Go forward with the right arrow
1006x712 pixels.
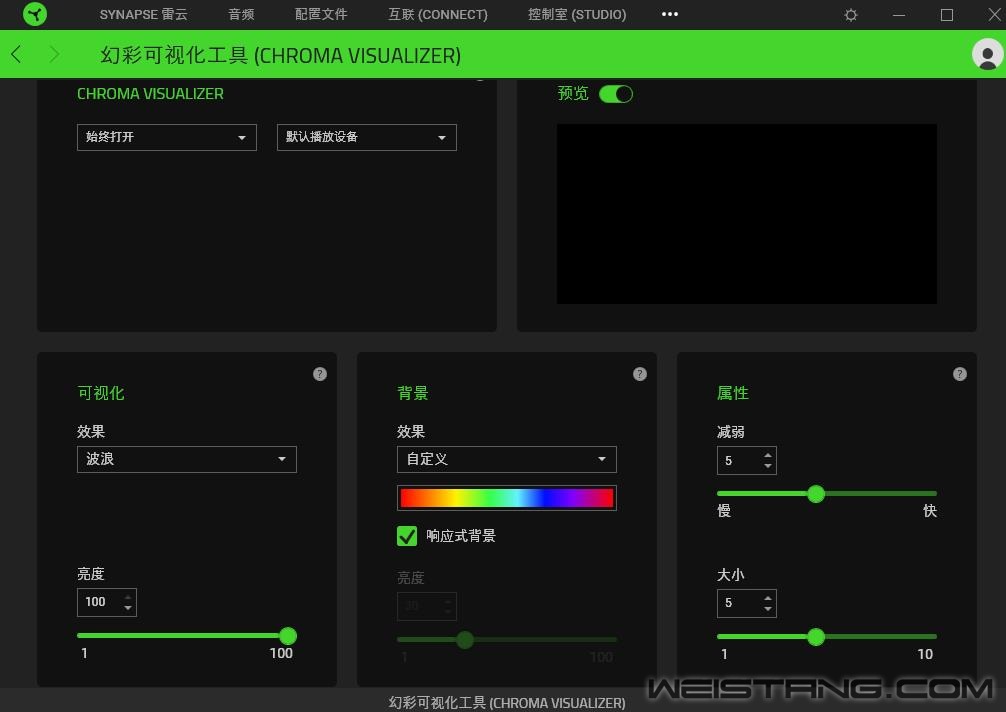coord(54,55)
